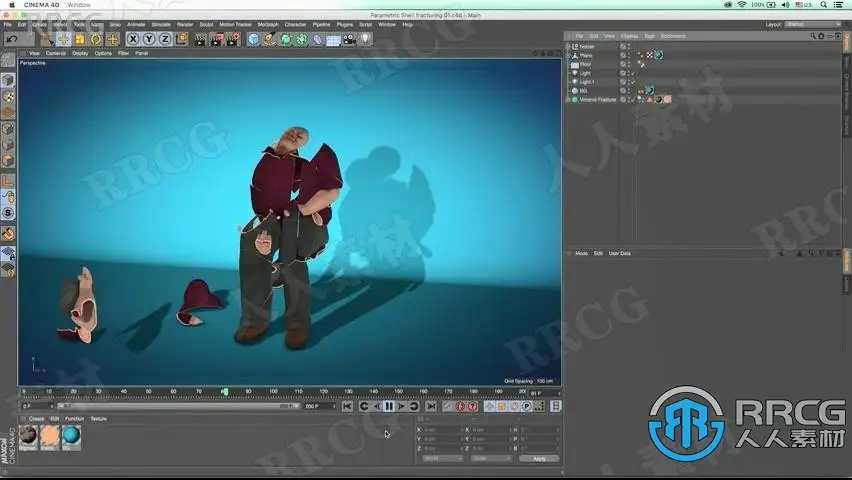Viewport: 852px width, 480px height.
Task: Open the Layout dropdown at top right
Action: (x=812, y=24)
